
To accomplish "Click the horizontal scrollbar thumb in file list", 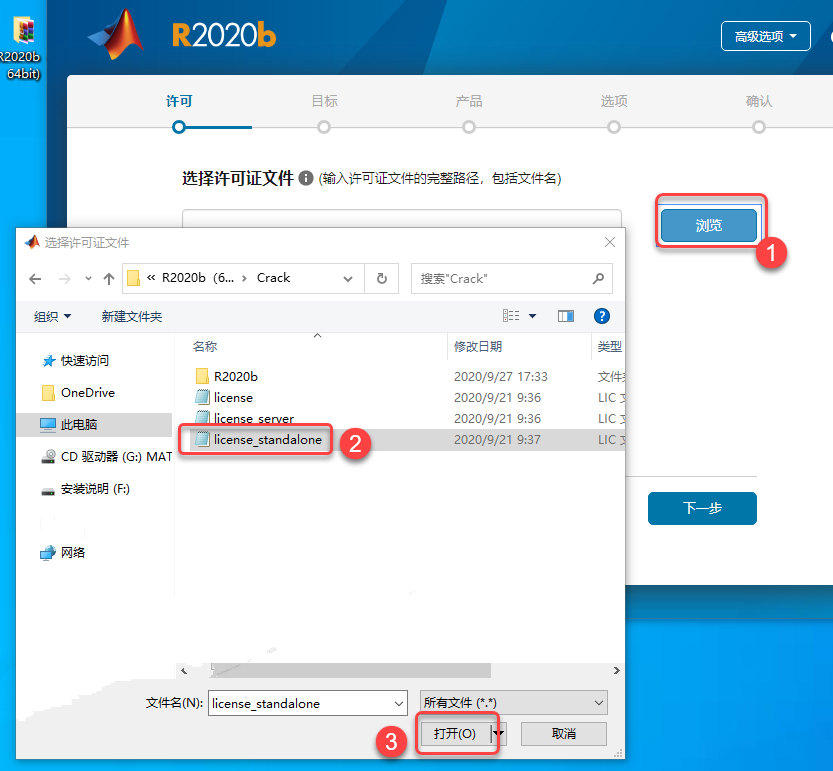I will [351, 670].
